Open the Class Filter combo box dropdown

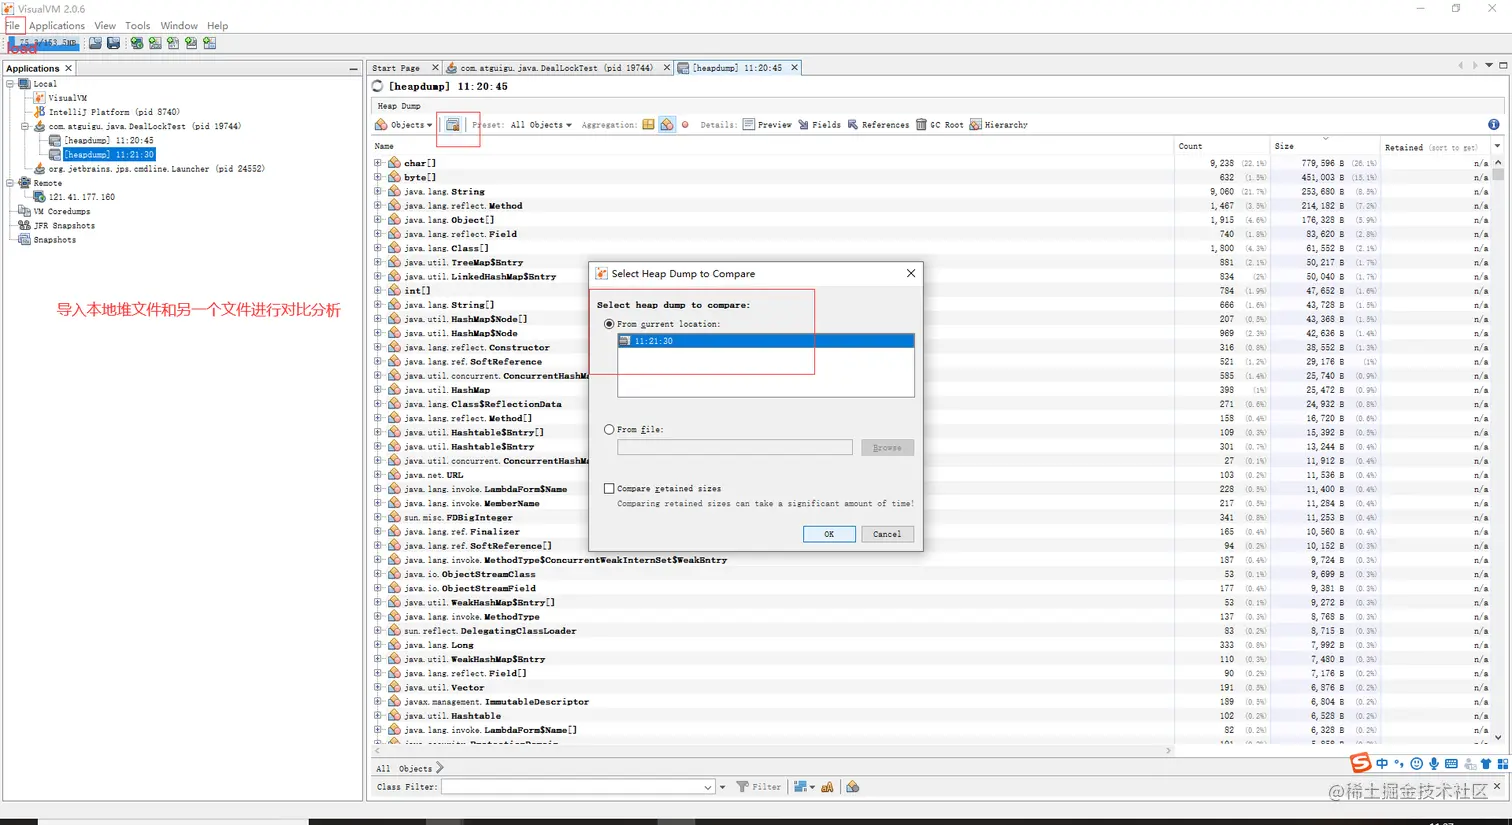(708, 787)
